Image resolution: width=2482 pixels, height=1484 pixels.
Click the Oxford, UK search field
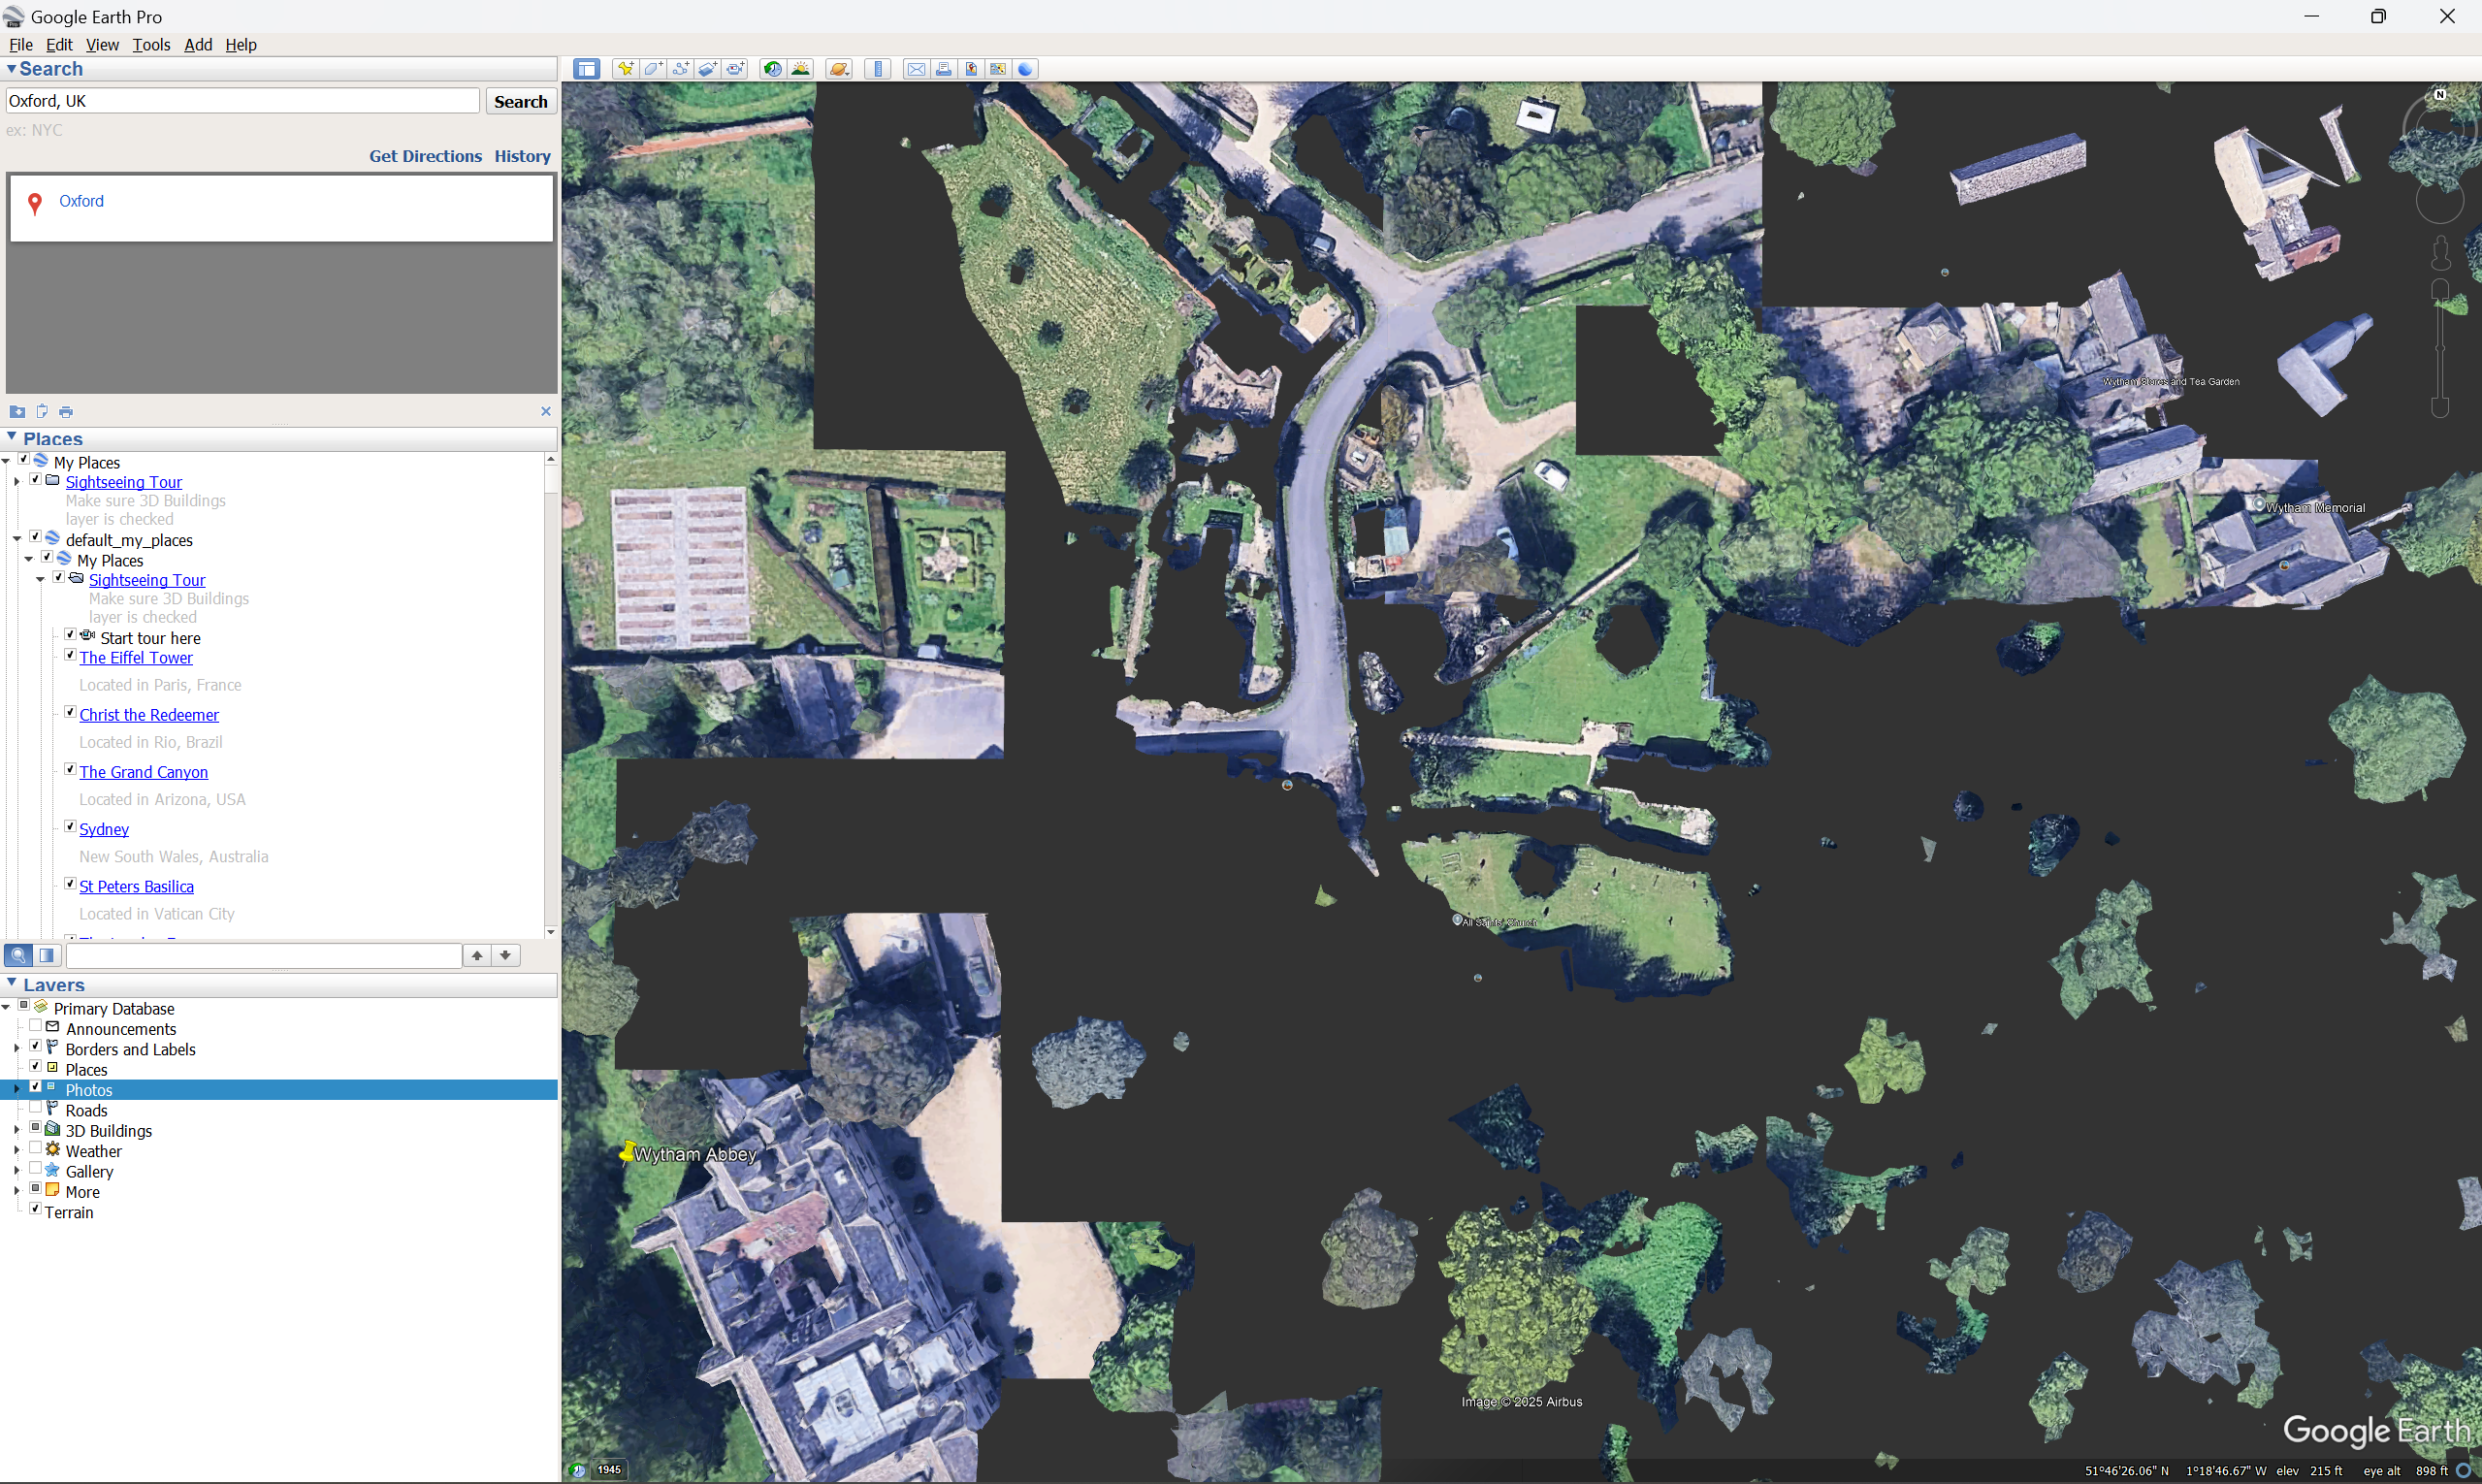click(242, 101)
